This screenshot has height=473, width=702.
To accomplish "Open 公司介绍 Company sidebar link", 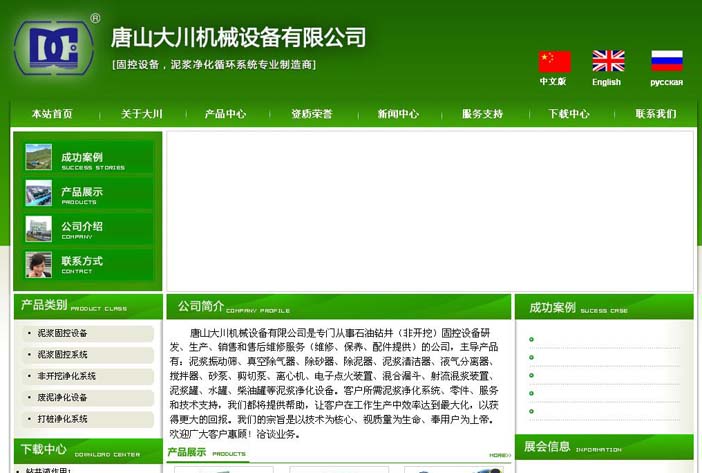I will tap(82, 230).
